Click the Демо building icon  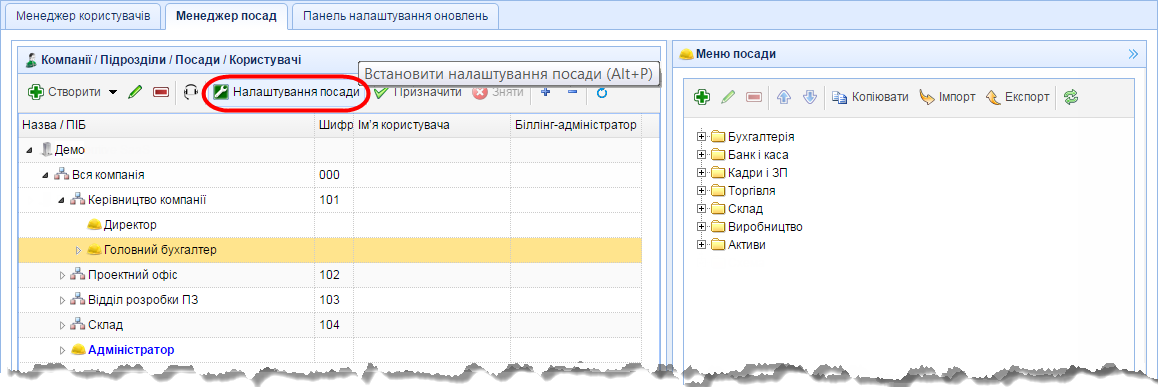coord(47,150)
